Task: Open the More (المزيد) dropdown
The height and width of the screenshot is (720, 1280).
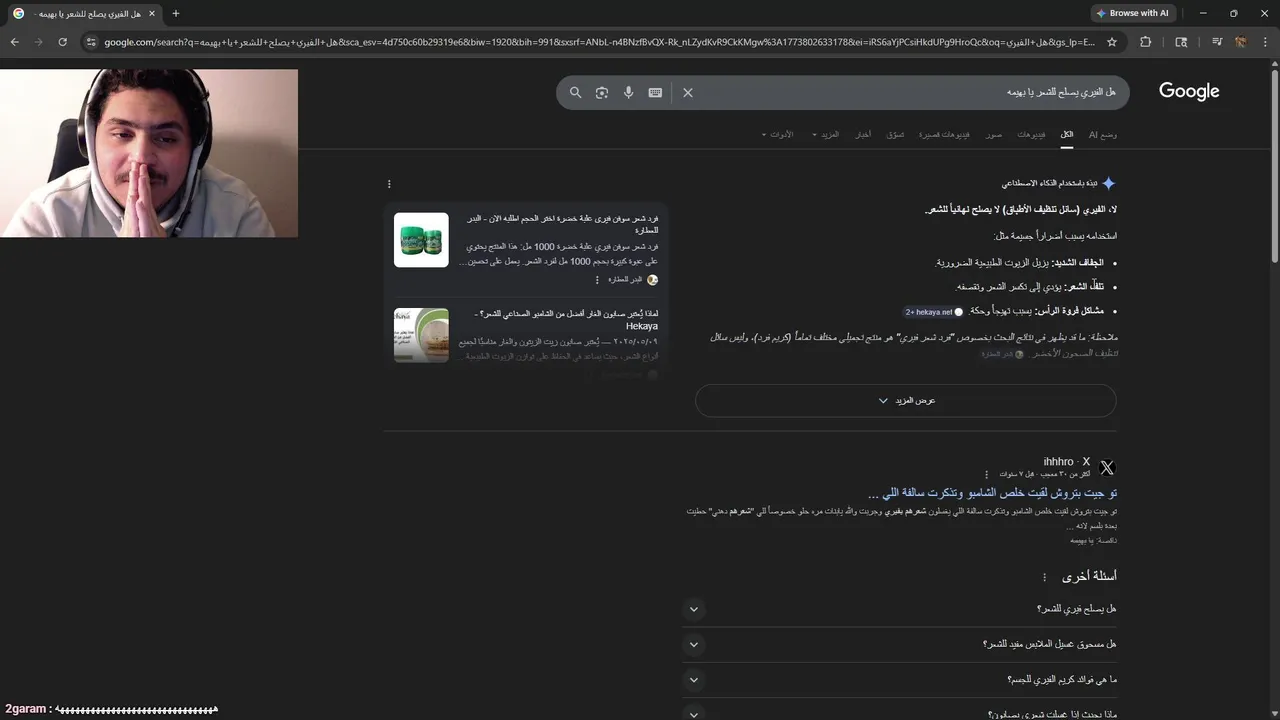Action: [826, 134]
